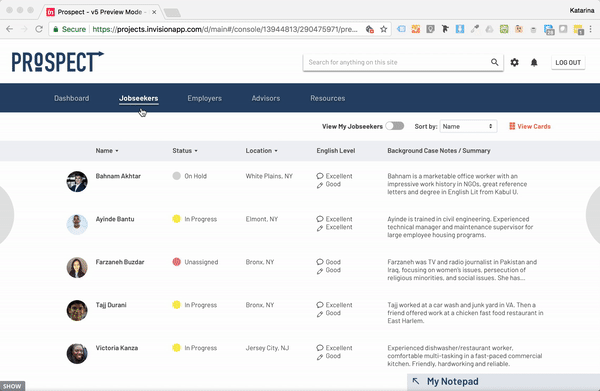This screenshot has height=391, width=600.
Task: Click the Katarina profile name in Chrome
Action: point(582,10)
